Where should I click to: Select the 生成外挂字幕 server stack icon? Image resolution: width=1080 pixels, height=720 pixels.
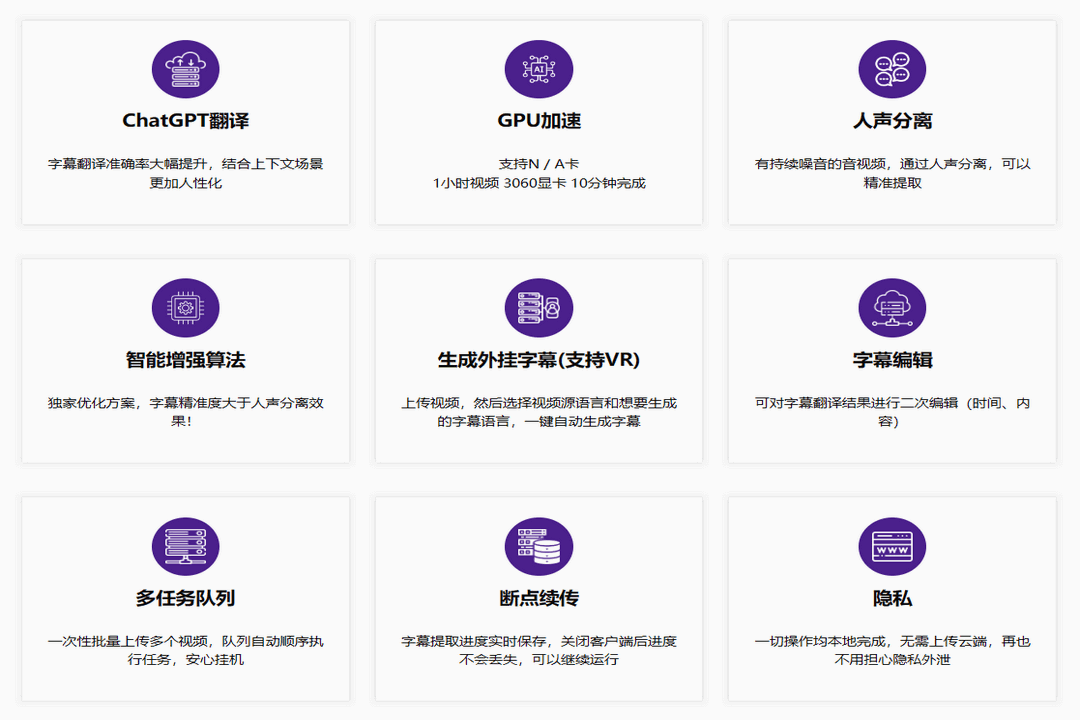pos(538,308)
